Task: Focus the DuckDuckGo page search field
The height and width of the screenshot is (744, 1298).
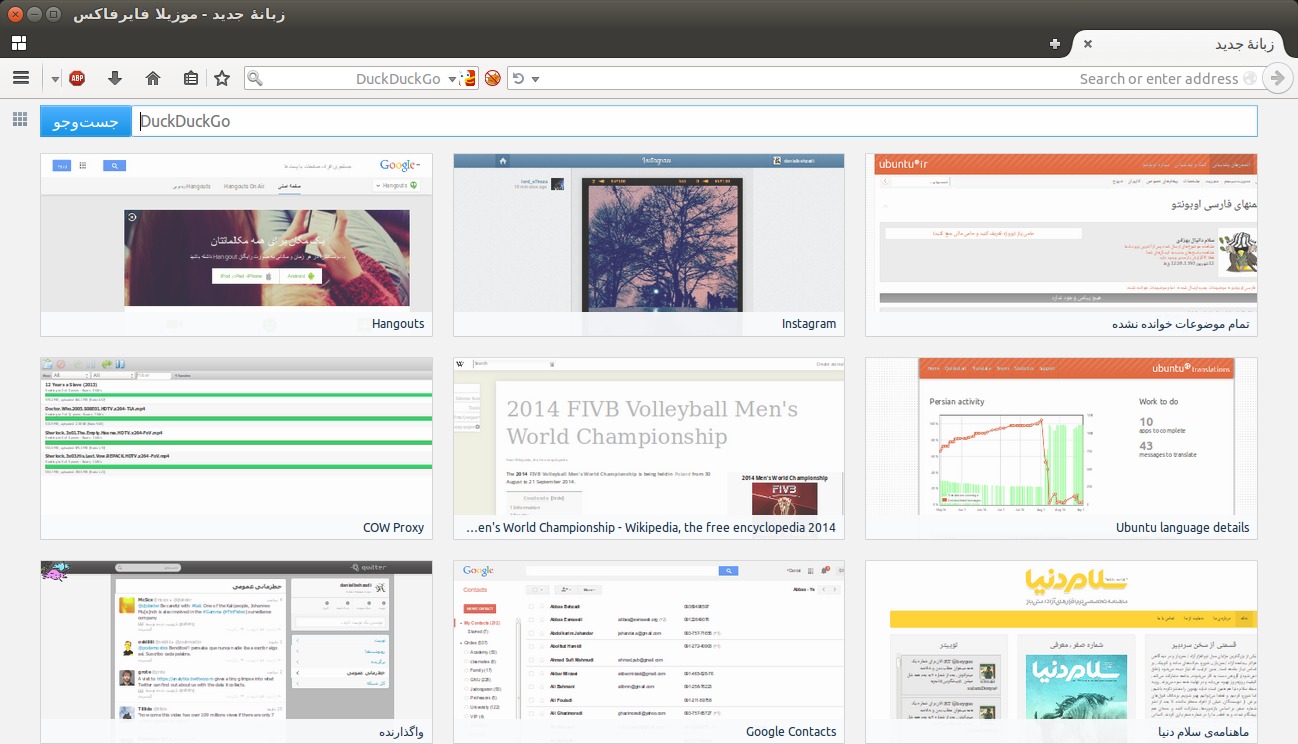Action: point(695,121)
